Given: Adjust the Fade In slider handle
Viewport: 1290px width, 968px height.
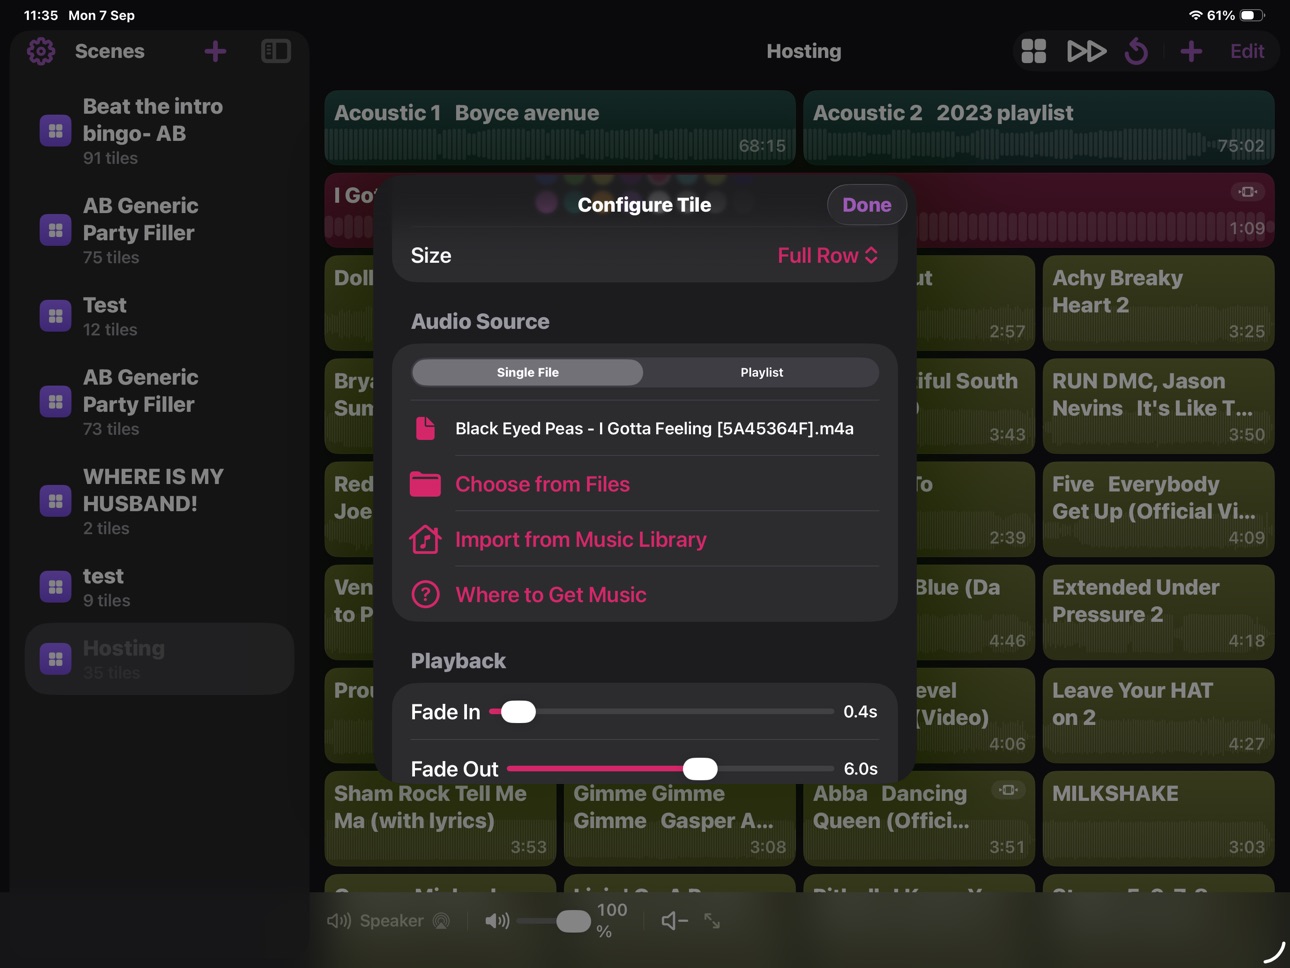Looking at the screenshot, I should point(518,712).
